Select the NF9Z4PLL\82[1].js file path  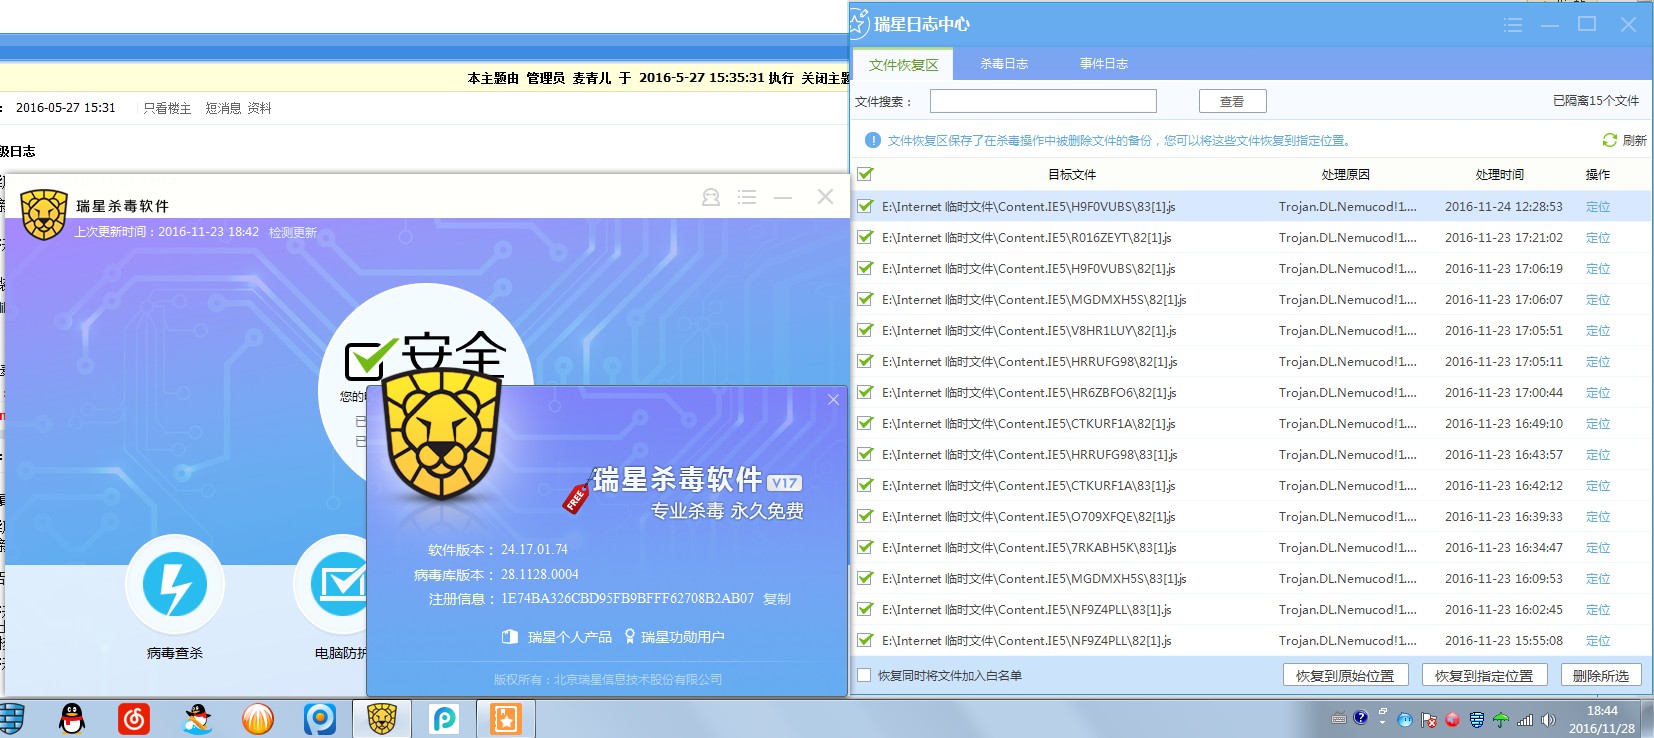point(1027,641)
